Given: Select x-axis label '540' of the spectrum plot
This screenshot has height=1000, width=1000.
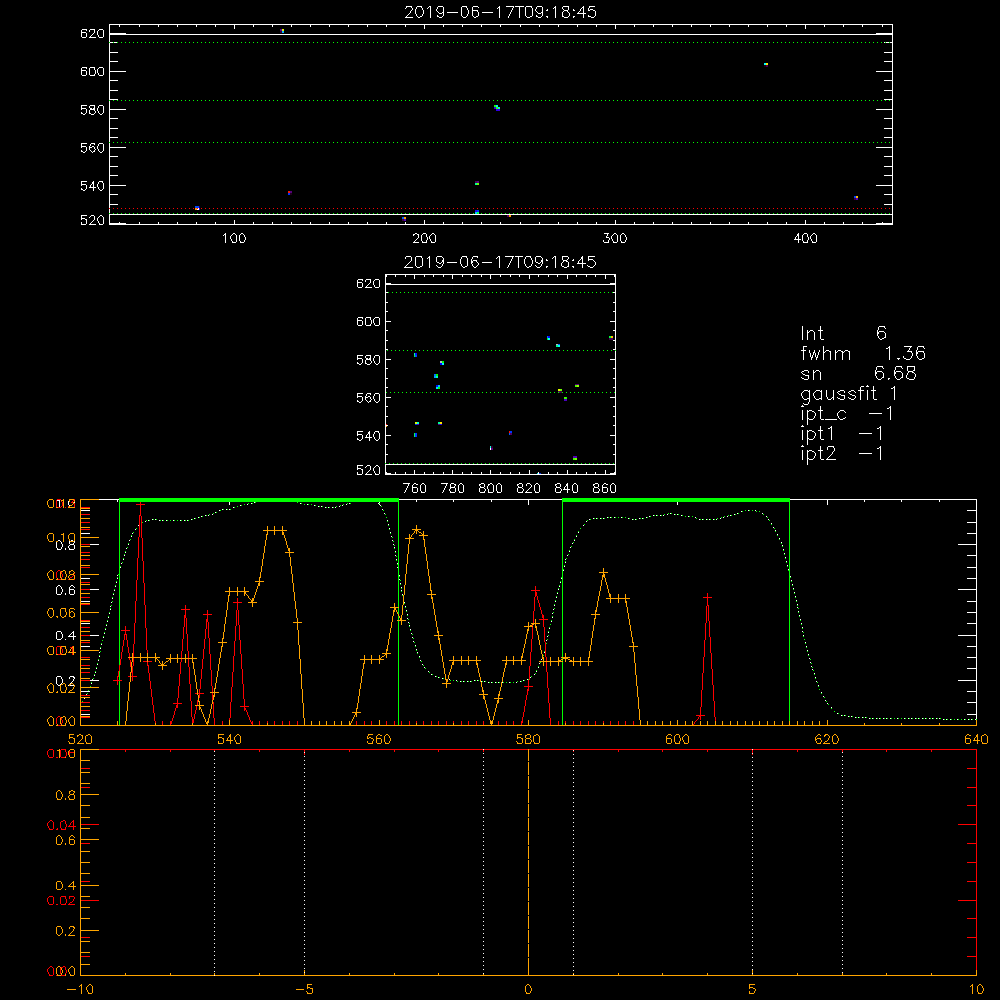Looking at the screenshot, I should tap(230, 739).
